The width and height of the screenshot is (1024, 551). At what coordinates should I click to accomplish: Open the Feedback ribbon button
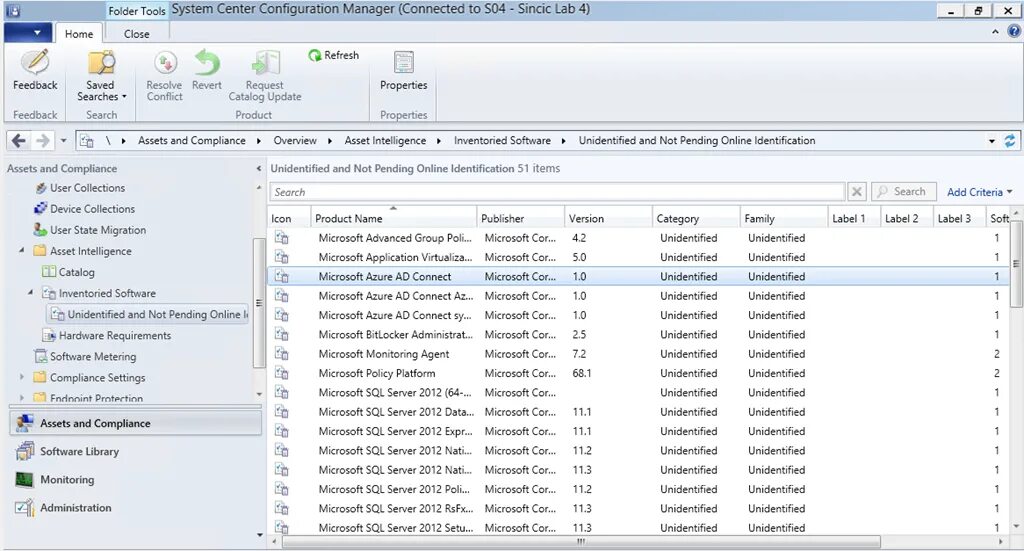pos(35,69)
